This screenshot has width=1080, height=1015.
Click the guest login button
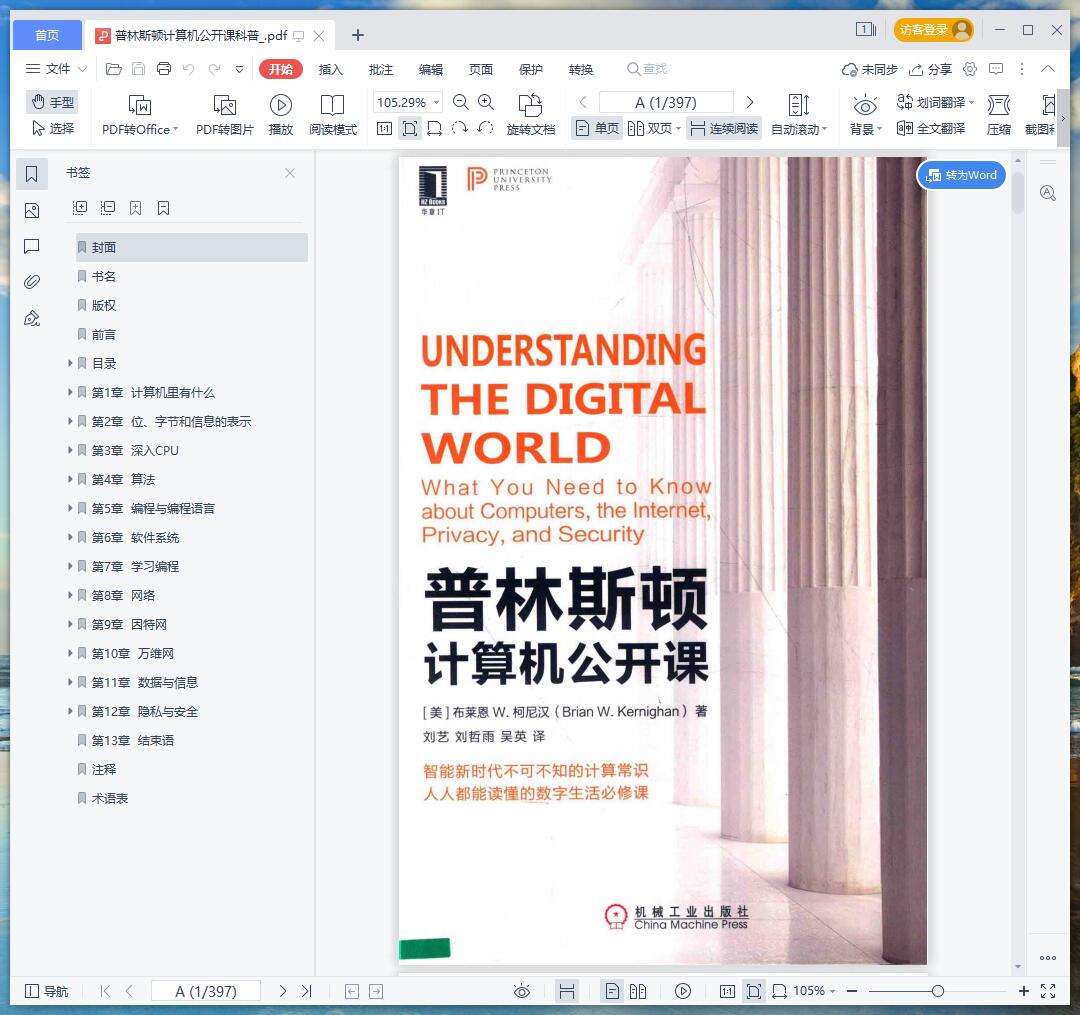(933, 30)
